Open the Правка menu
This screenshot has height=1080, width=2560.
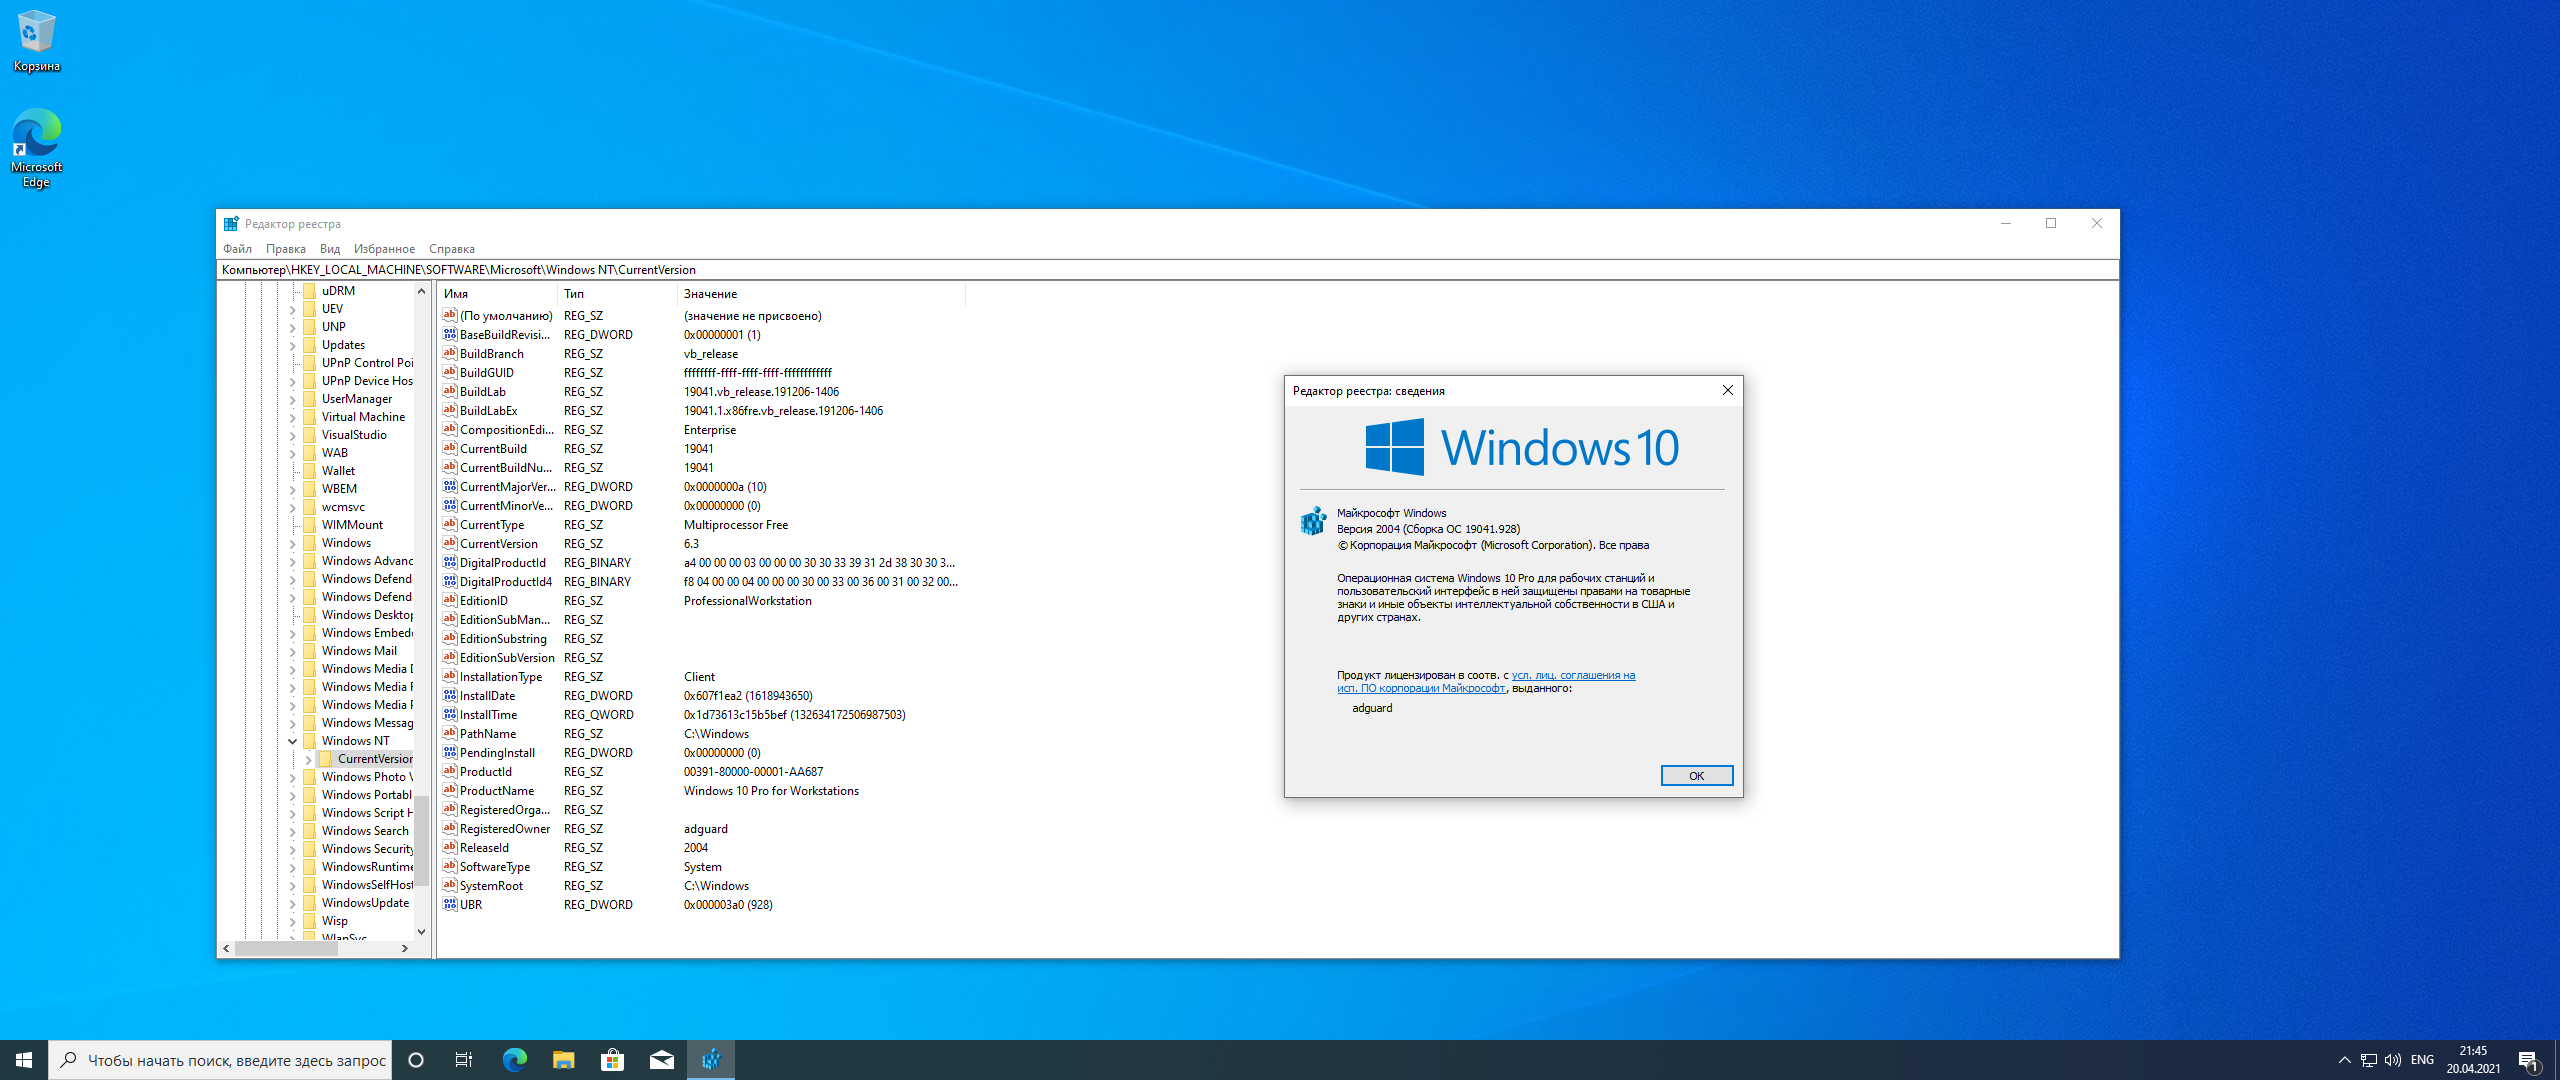(286, 249)
